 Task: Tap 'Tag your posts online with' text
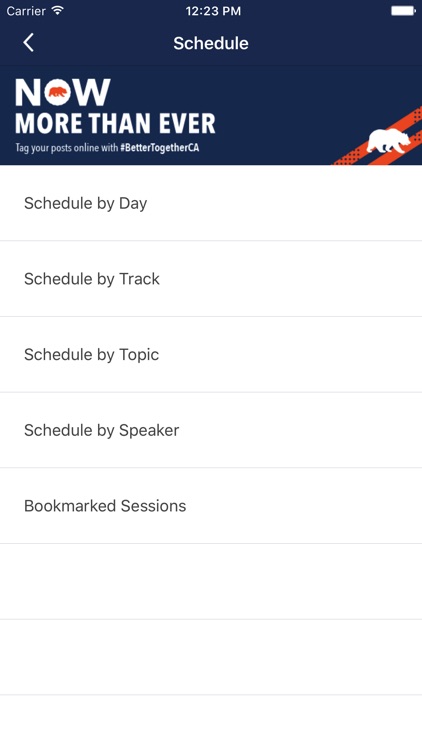pyautogui.click(x=67, y=148)
